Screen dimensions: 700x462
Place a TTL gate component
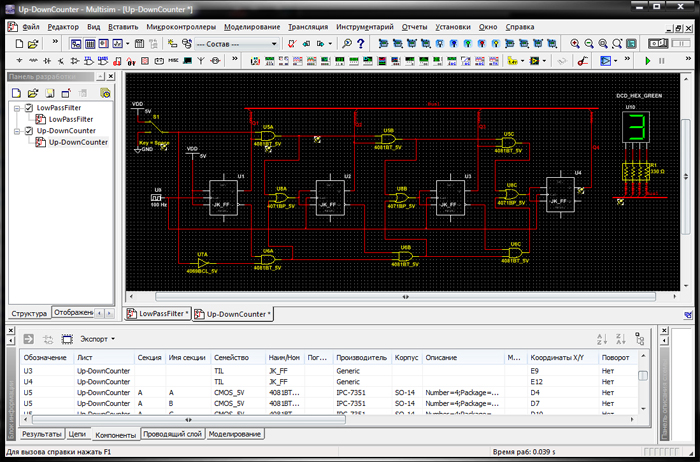click(x=89, y=61)
